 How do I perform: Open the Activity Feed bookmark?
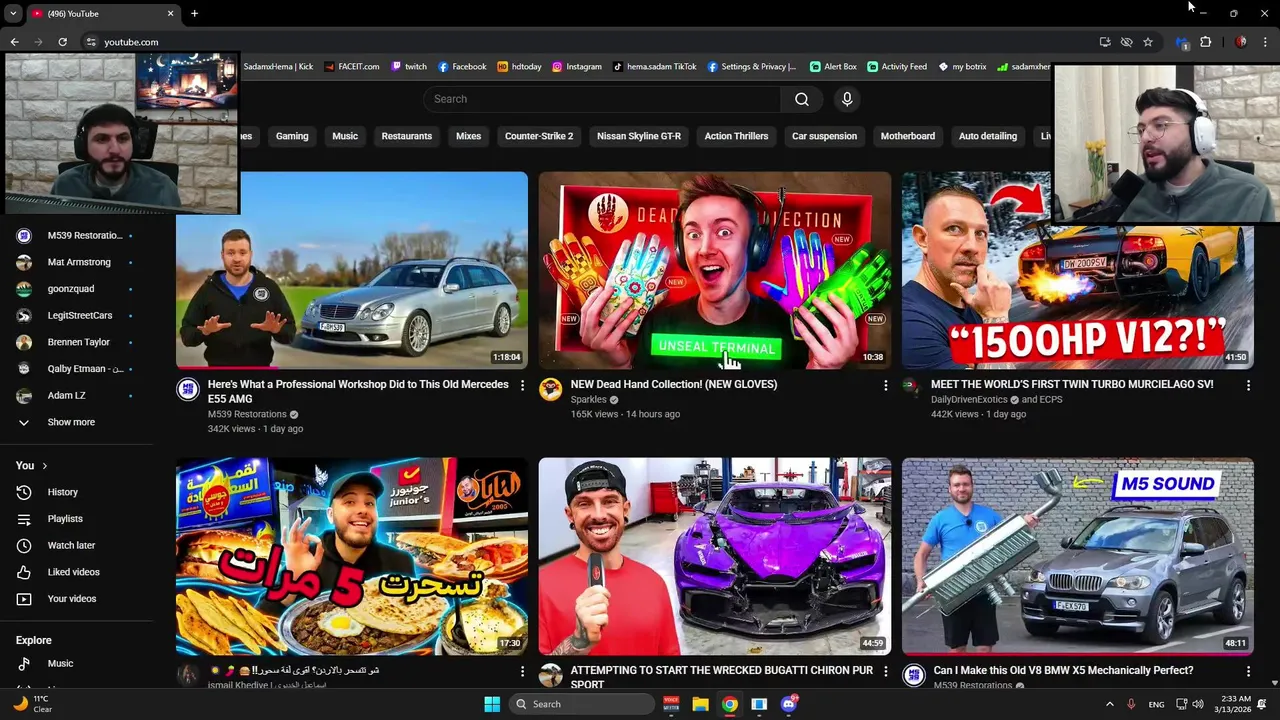click(897, 67)
